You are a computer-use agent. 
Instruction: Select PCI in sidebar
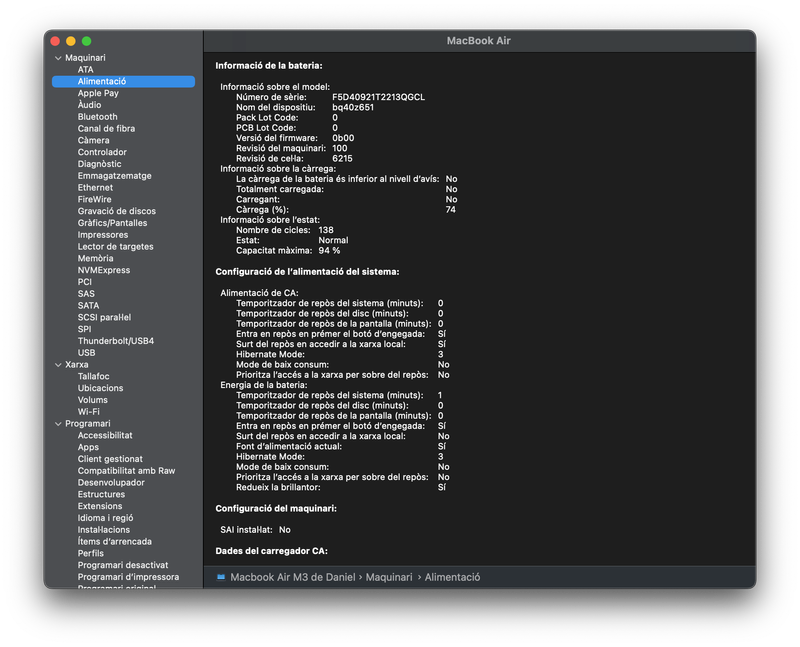point(85,282)
